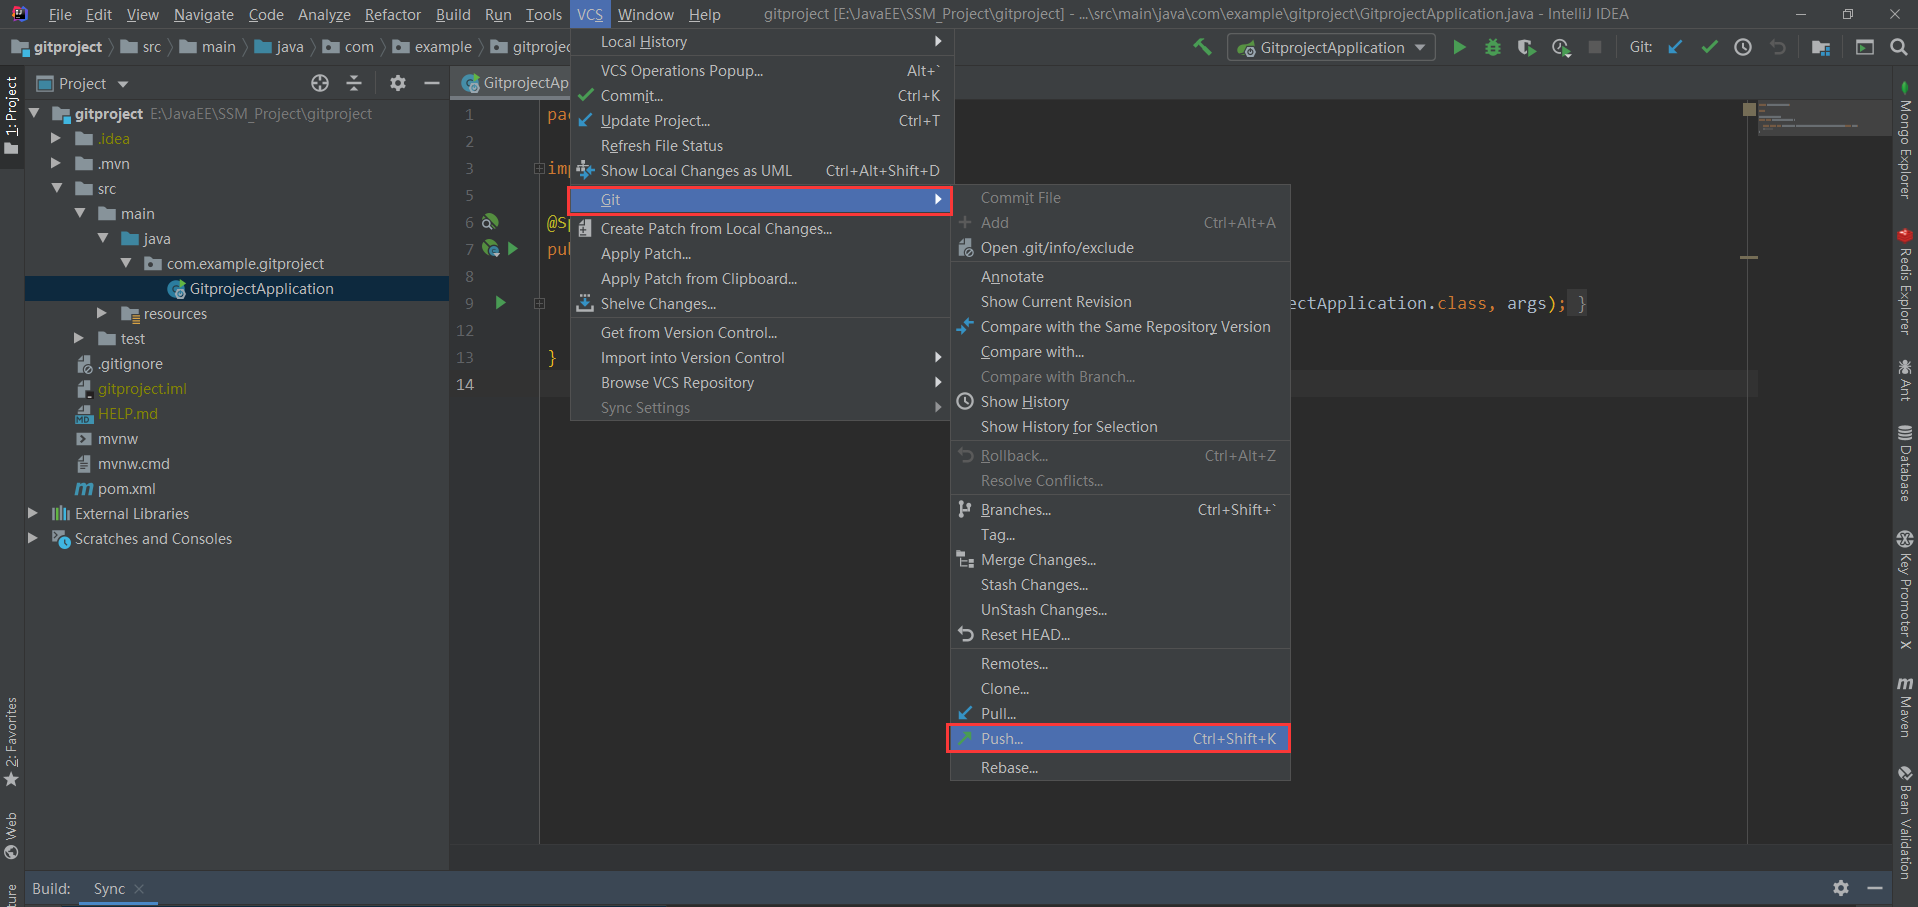The image size is (1918, 907).
Task: Expand the .mvn folder
Action: (56, 163)
